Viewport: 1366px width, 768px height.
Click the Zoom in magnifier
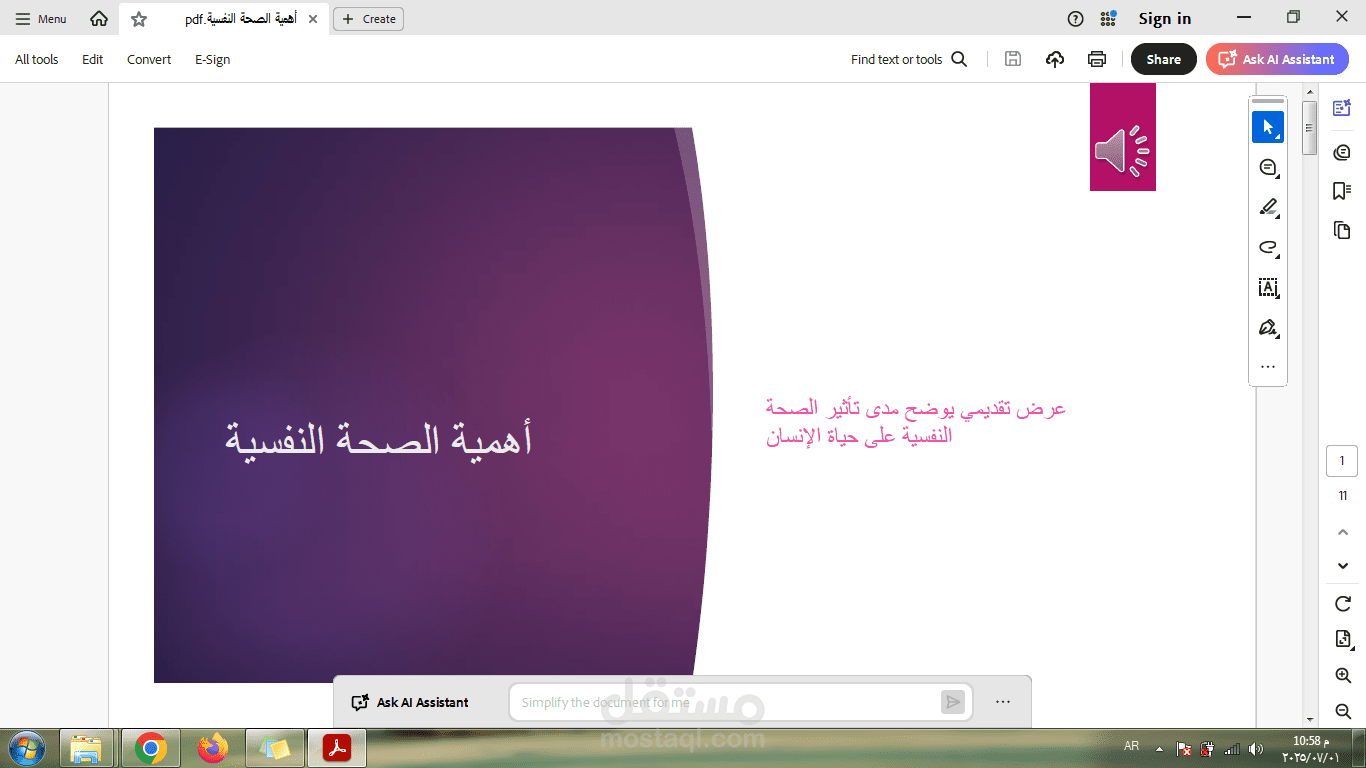click(1343, 676)
